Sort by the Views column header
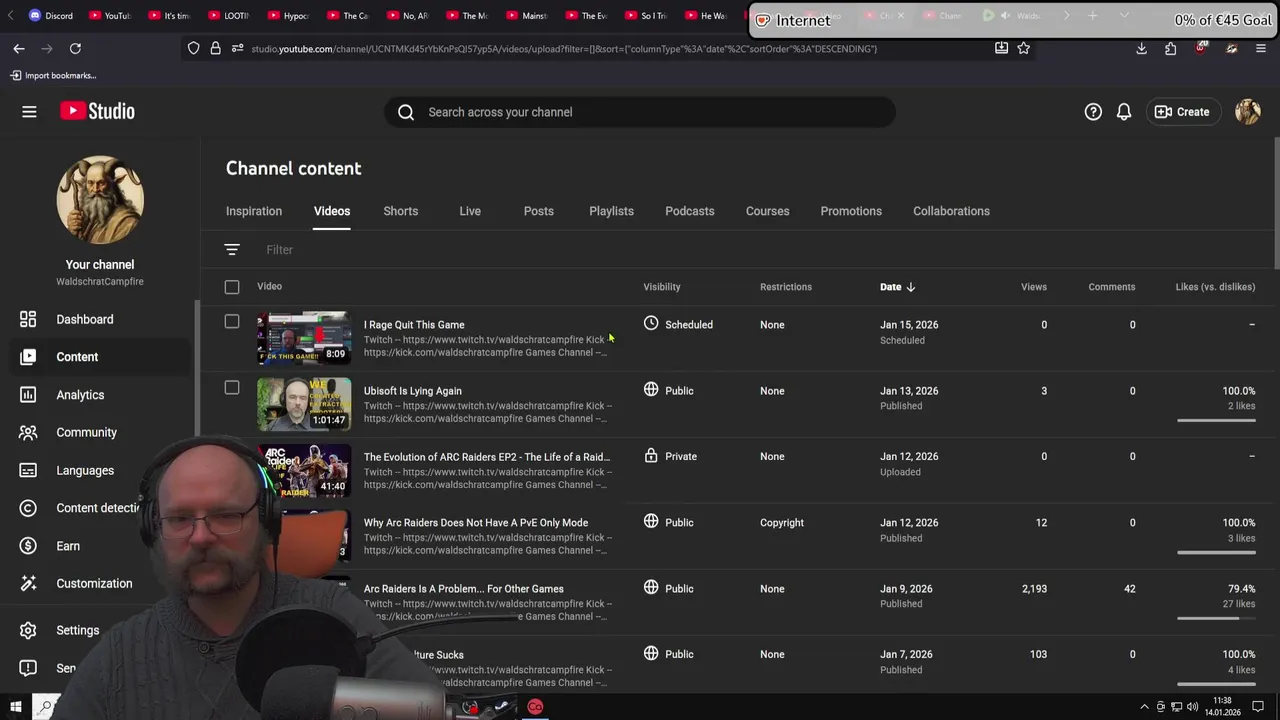Screen dimensions: 1280x720 pyautogui.click(x=1034, y=287)
